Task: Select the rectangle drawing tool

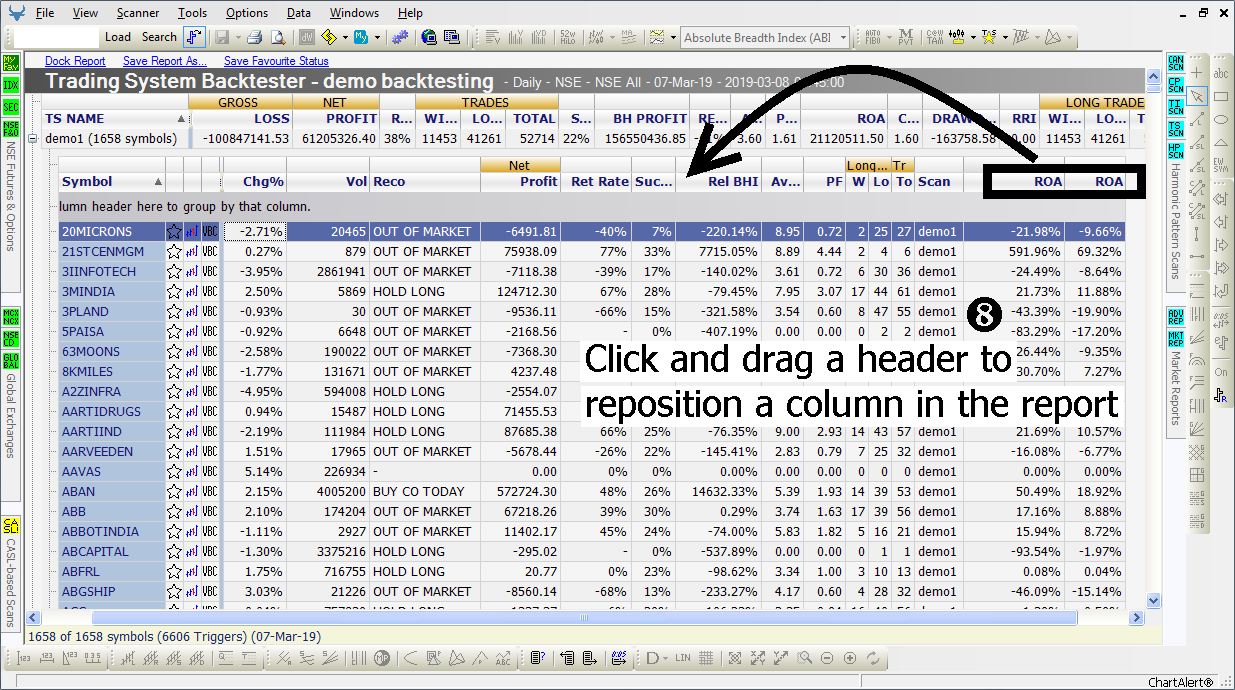Action: coord(1221,97)
